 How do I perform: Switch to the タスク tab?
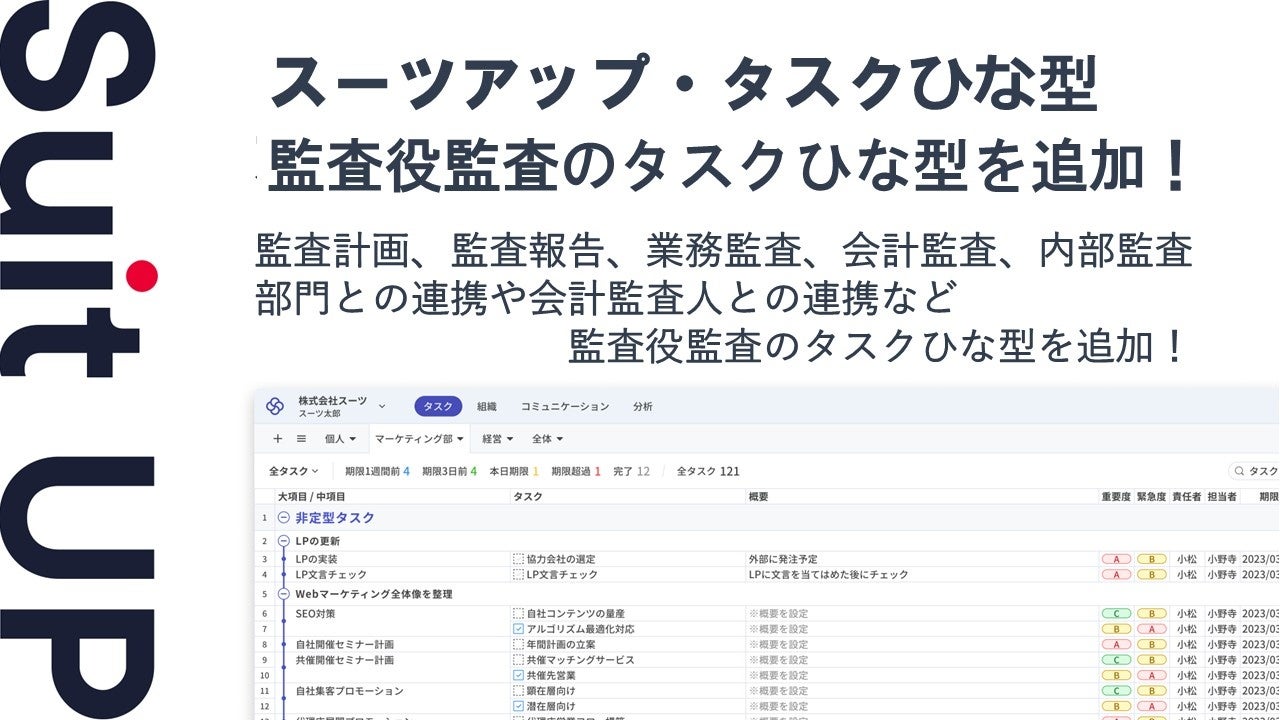point(438,407)
